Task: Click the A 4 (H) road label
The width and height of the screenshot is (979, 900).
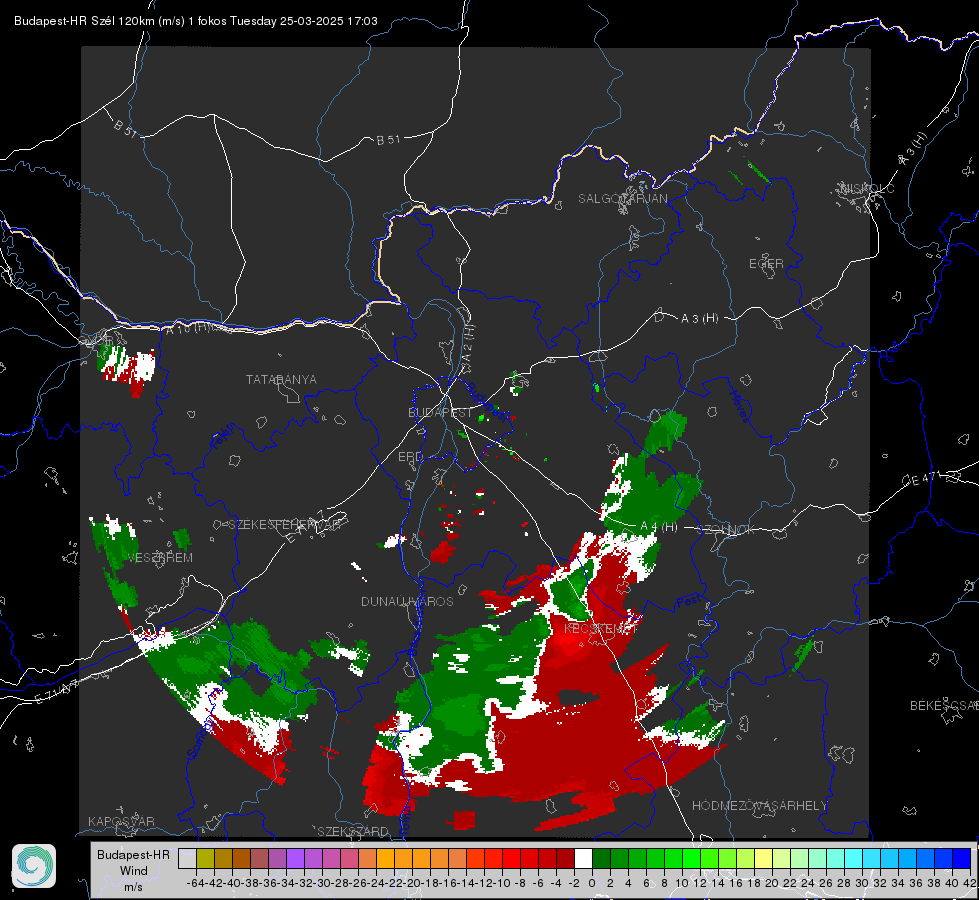Action: point(659,527)
